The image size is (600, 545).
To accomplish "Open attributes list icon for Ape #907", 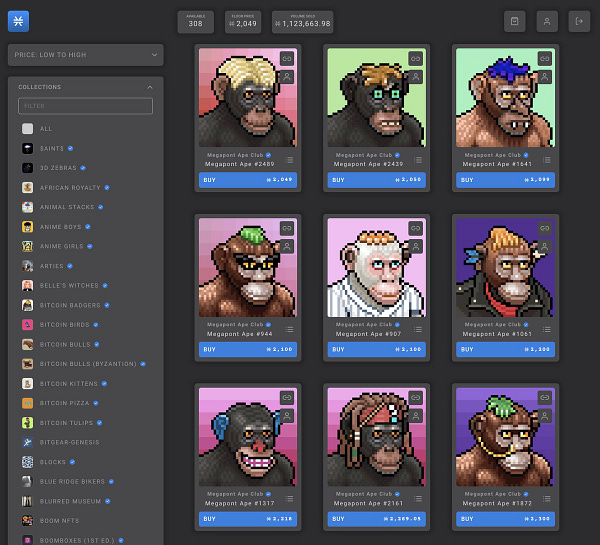I will click(x=418, y=330).
